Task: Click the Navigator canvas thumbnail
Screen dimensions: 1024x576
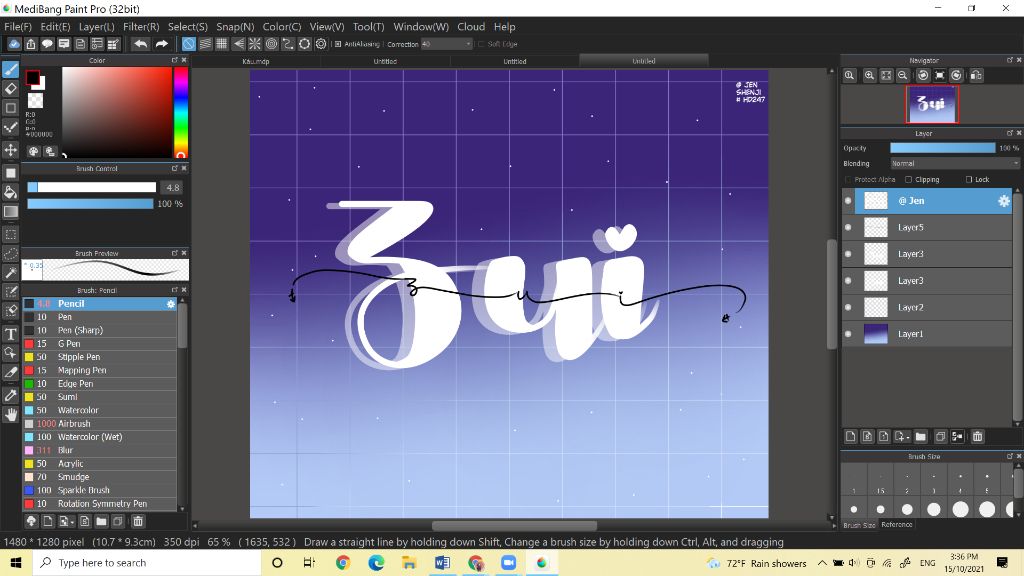Action: pyautogui.click(x=931, y=104)
